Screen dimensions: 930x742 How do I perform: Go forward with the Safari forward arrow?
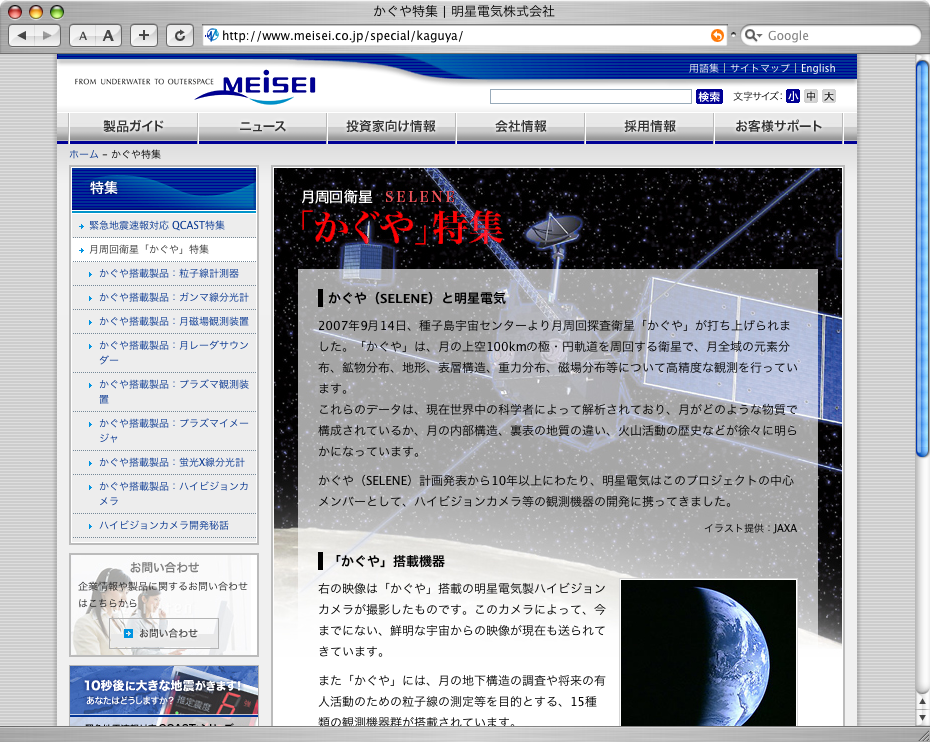(47, 36)
